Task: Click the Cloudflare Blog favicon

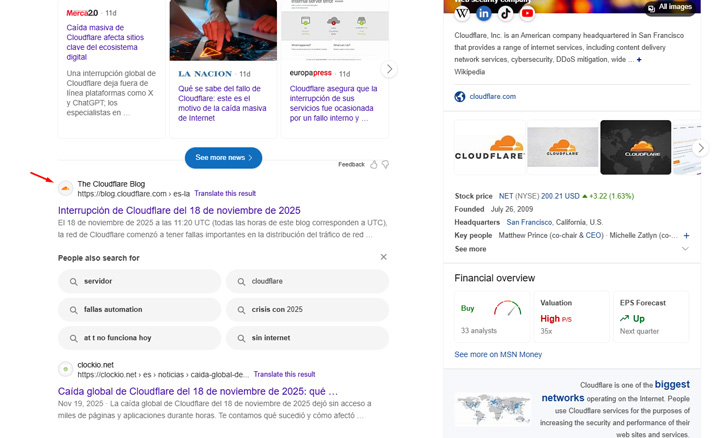Action: pyautogui.click(x=66, y=188)
